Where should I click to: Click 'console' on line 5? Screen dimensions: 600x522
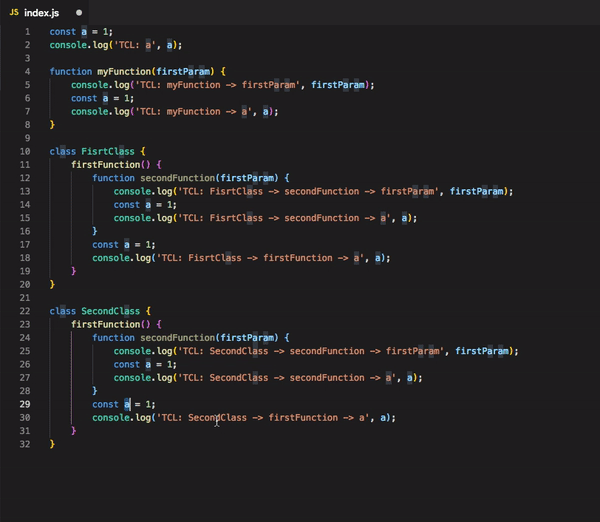[90, 85]
